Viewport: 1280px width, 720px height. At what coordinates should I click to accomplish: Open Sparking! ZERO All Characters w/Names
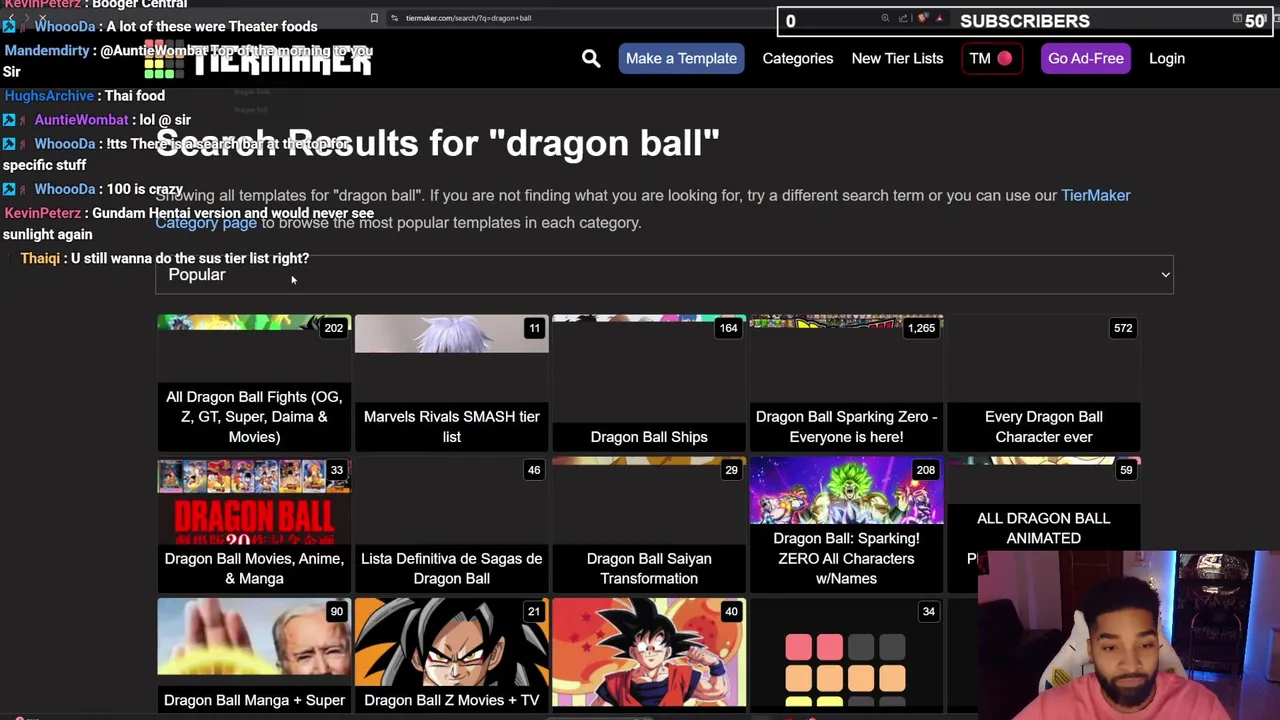[x=846, y=525]
